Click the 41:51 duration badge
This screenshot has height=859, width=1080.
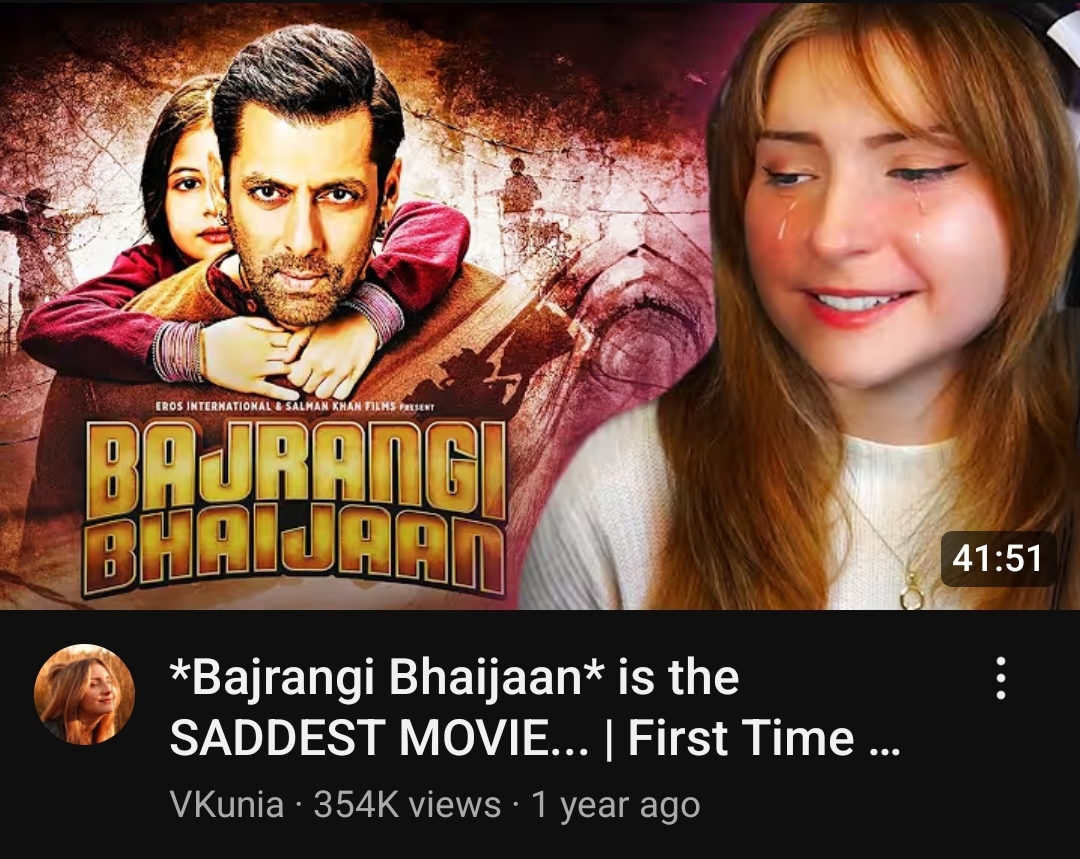click(997, 558)
